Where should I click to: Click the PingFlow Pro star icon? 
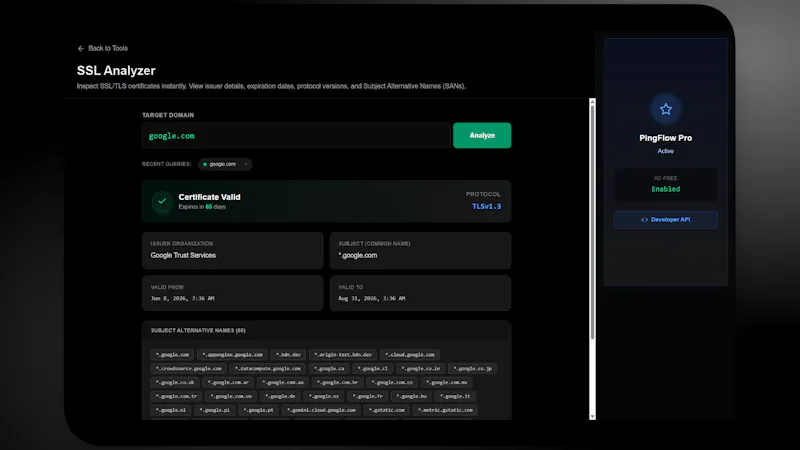pyautogui.click(x=665, y=109)
